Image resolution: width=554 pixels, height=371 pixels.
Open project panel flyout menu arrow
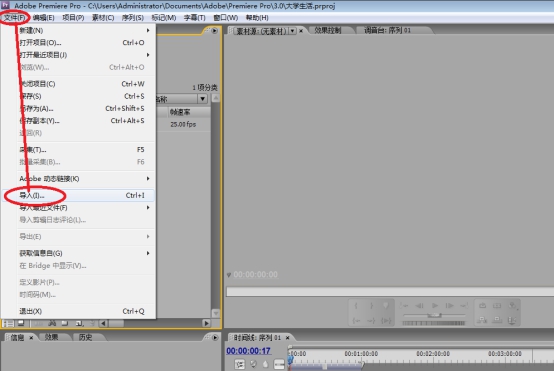point(214,31)
